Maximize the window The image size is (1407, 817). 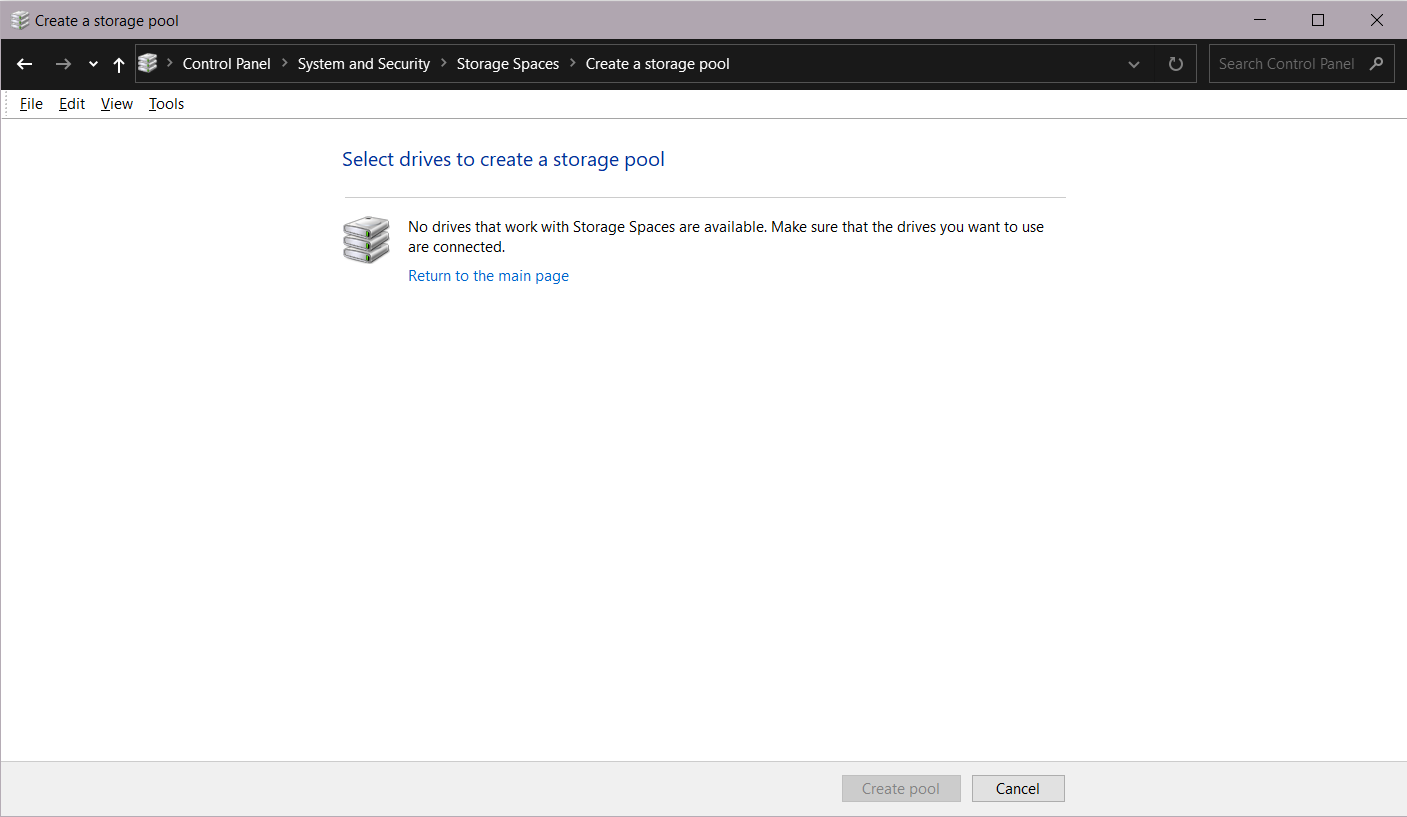coord(1318,20)
